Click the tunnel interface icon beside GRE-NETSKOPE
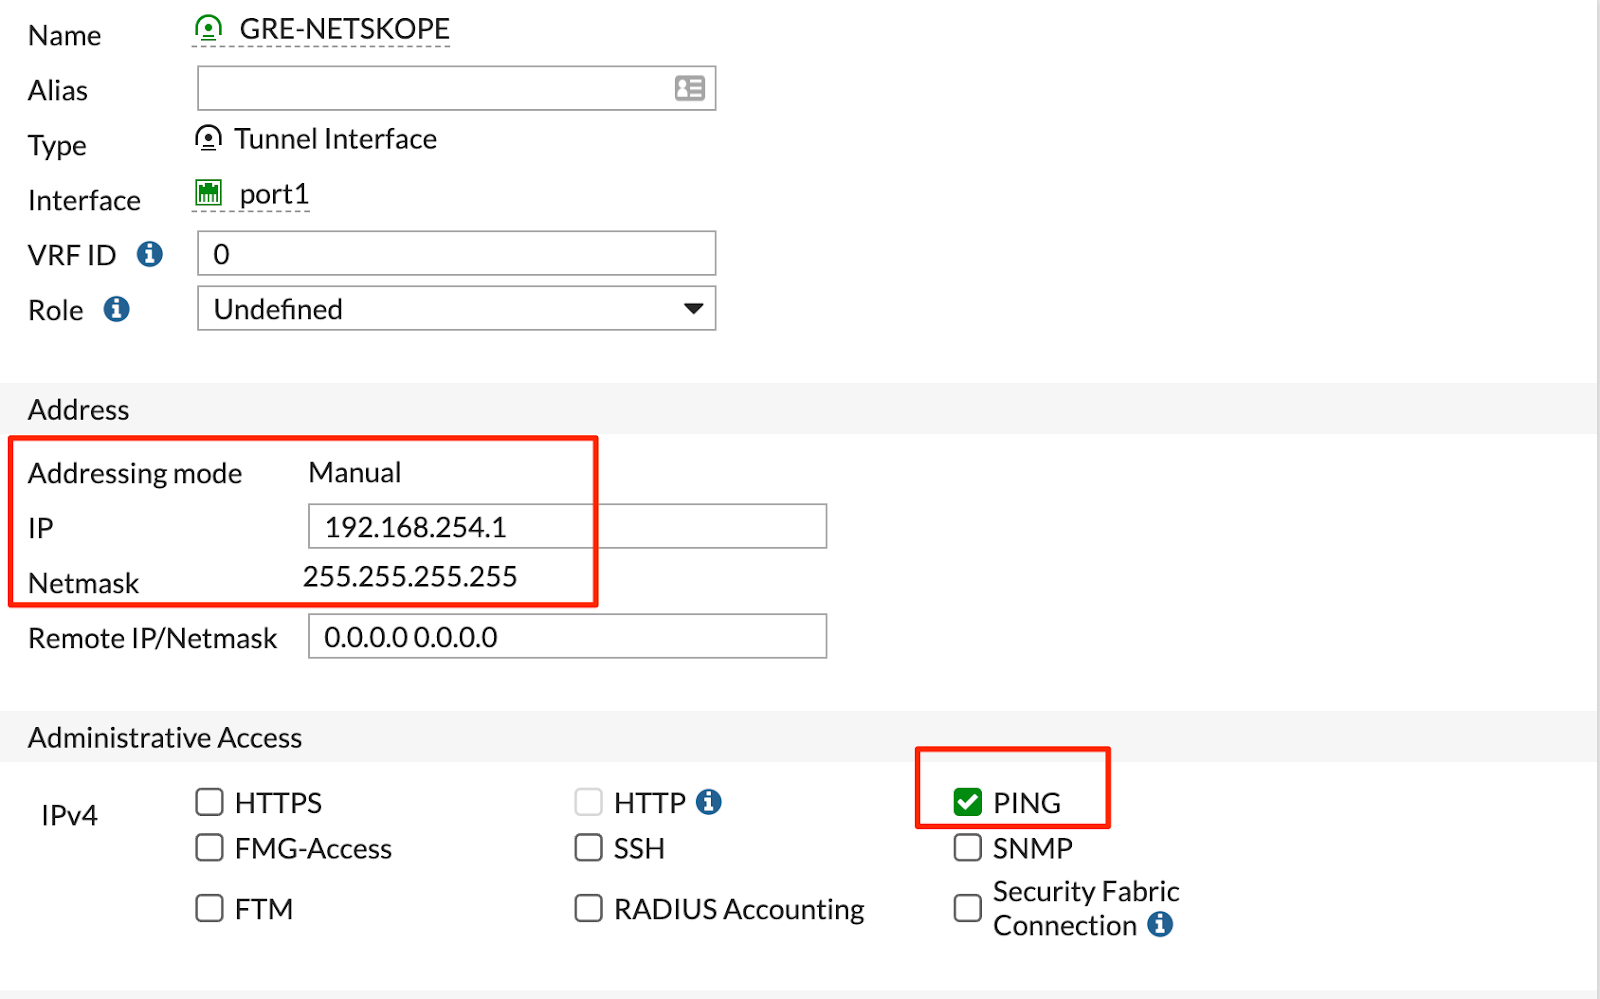This screenshot has width=1600, height=999. tap(207, 28)
